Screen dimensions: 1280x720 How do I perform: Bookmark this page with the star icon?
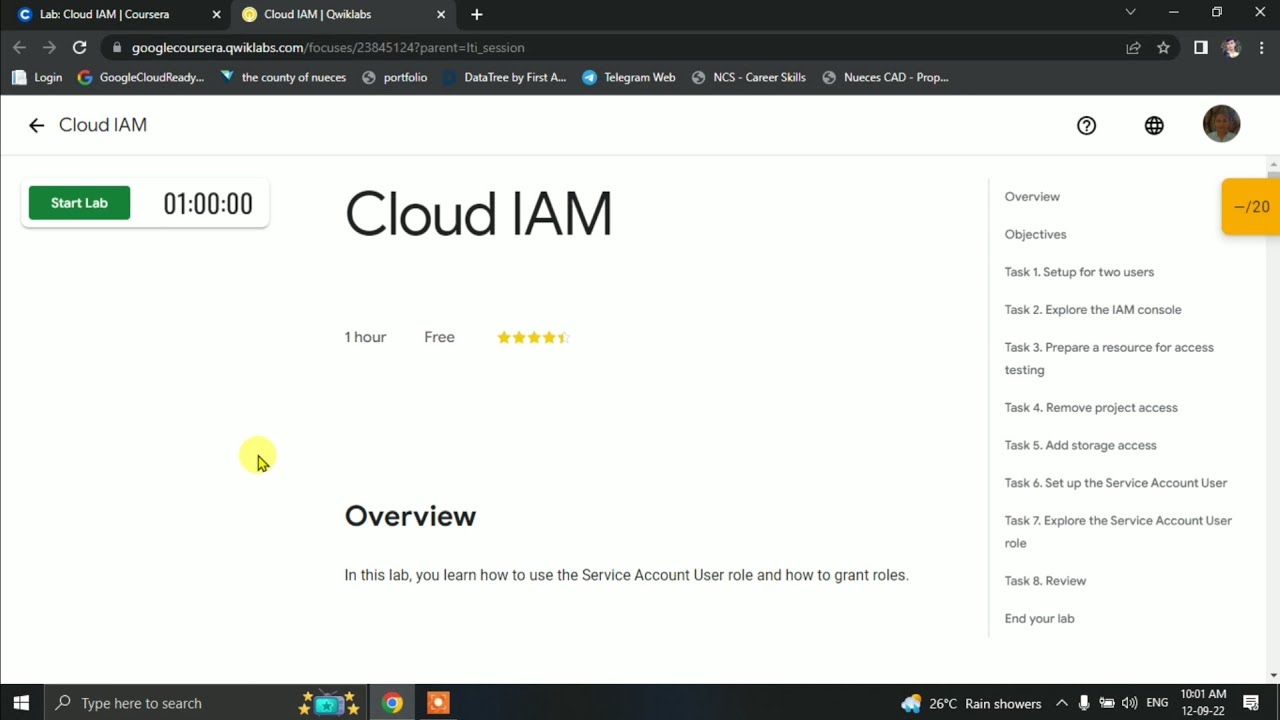coord(1163,47)
